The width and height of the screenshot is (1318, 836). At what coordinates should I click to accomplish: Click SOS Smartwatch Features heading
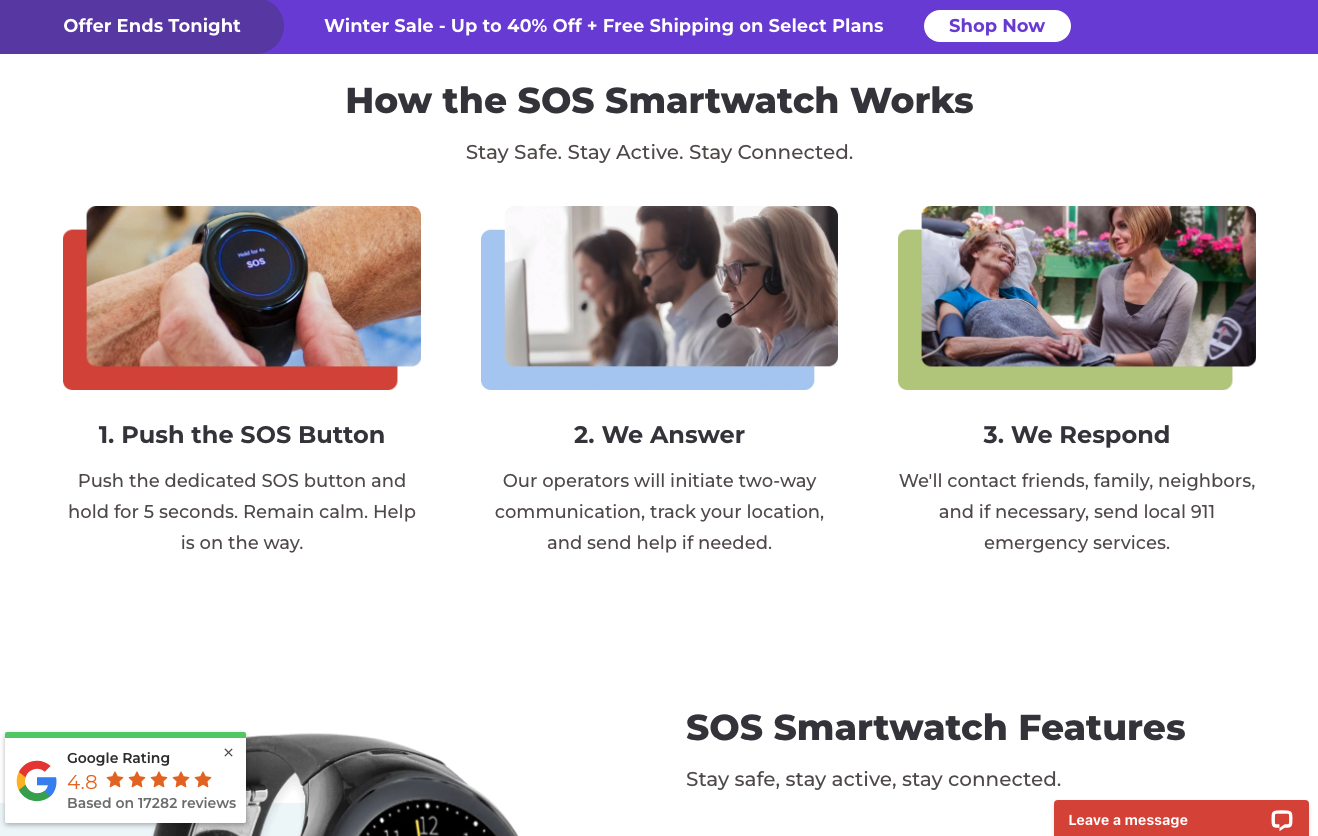pyautogui.click(x=935, y=727)
